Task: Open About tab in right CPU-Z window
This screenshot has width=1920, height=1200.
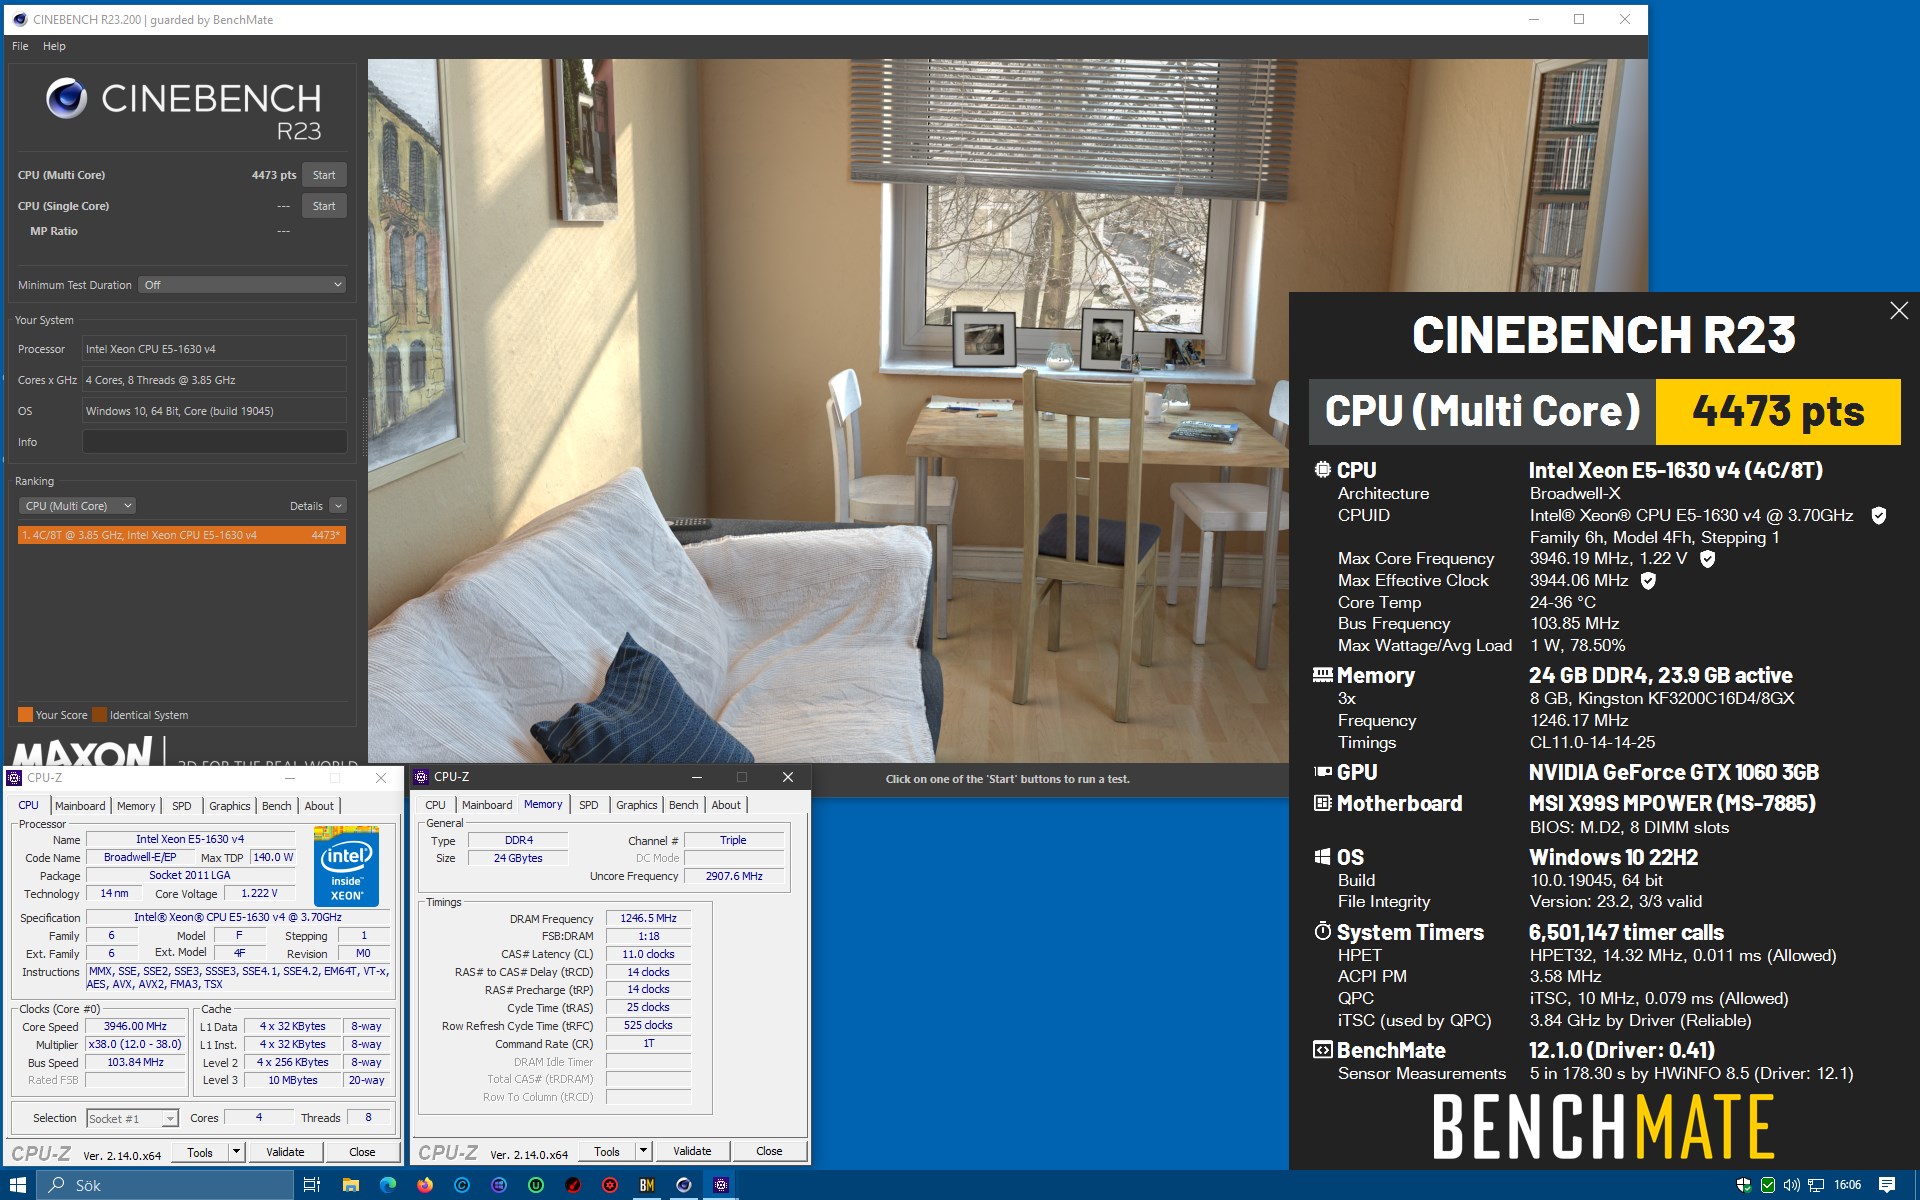Action: [726, 805]
